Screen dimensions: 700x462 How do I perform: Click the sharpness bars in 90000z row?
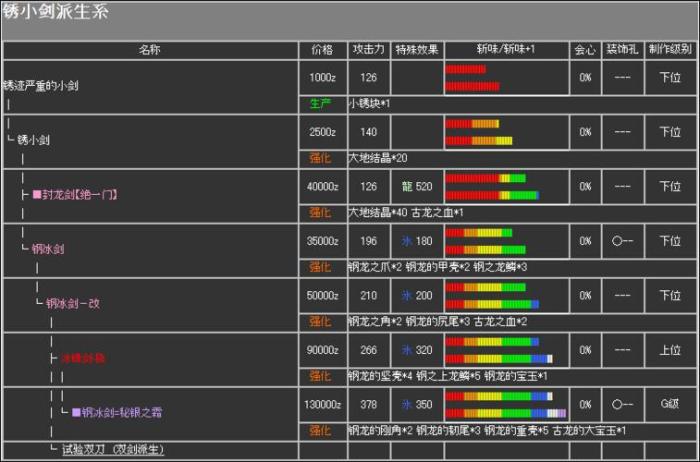point(499,350)
